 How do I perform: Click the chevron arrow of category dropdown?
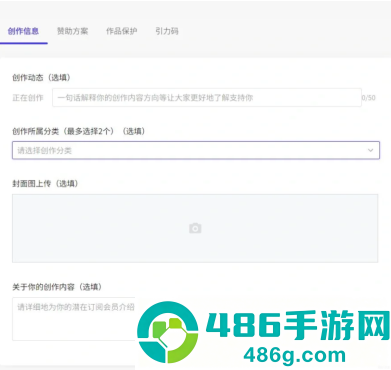(370, 150)
